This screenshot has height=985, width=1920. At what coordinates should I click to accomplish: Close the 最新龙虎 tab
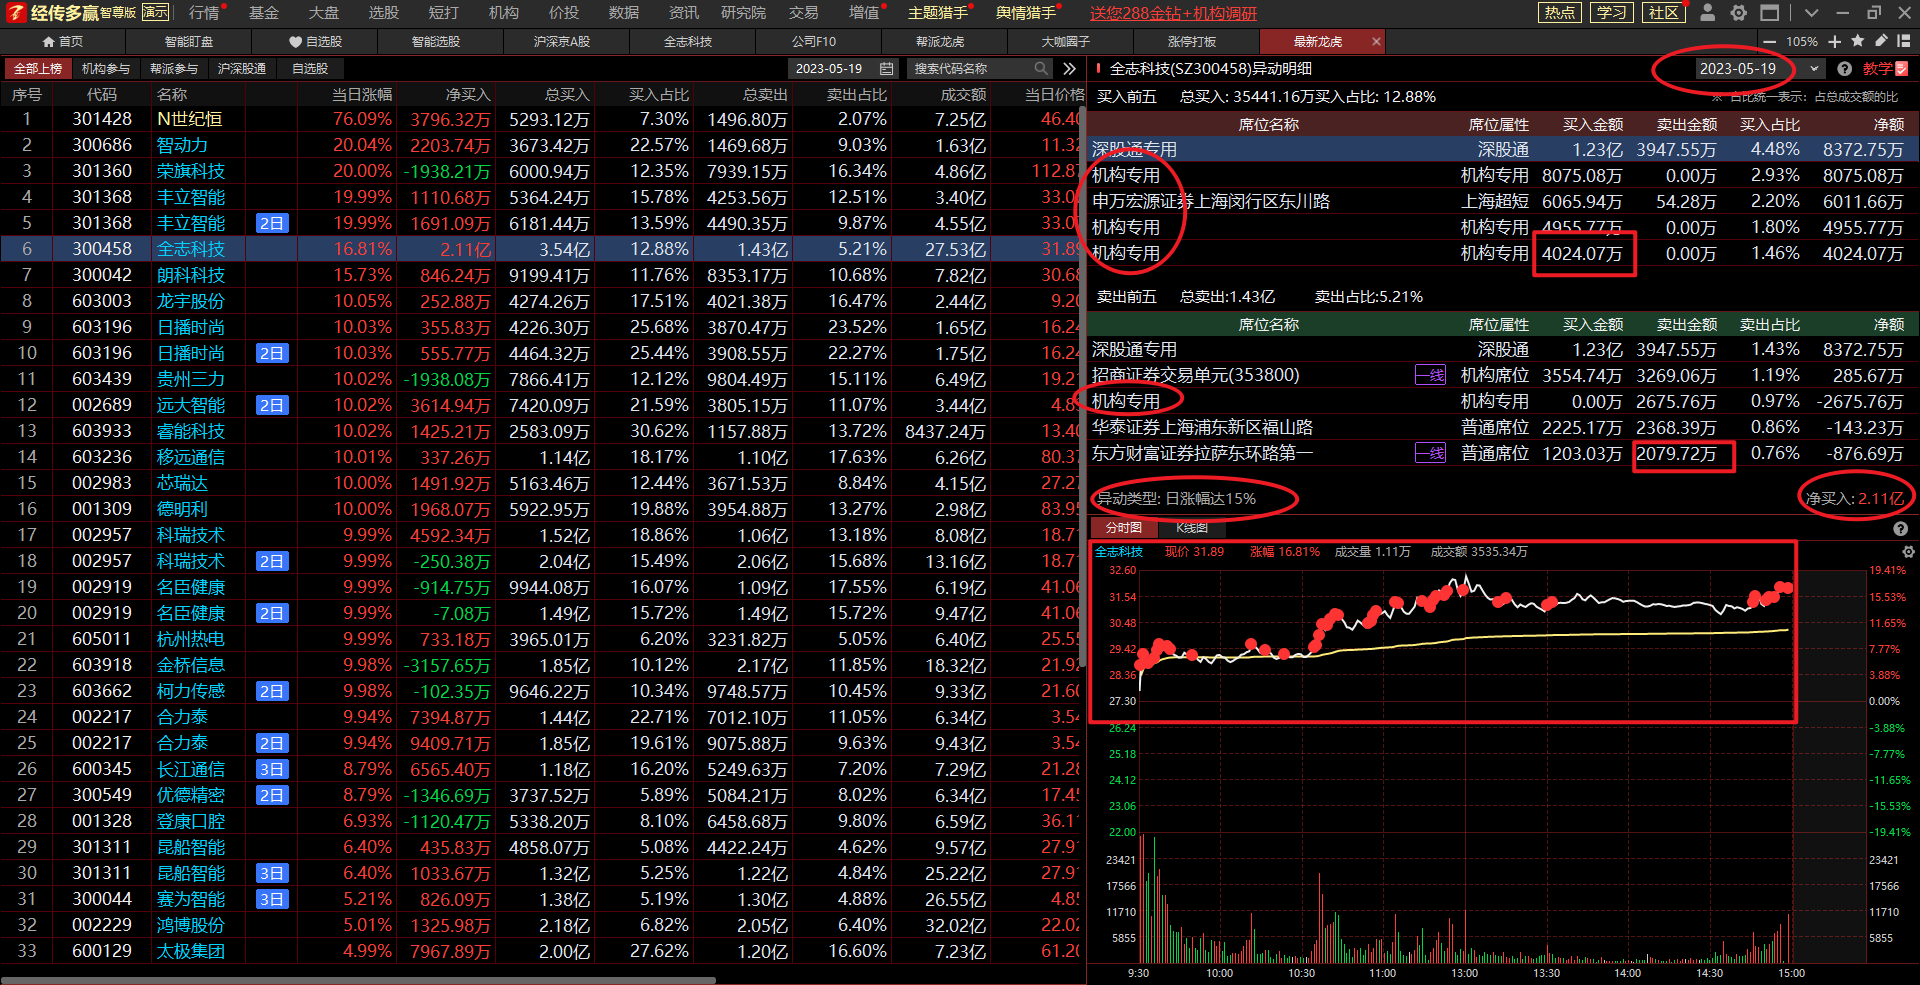(x=1376, y=42)
